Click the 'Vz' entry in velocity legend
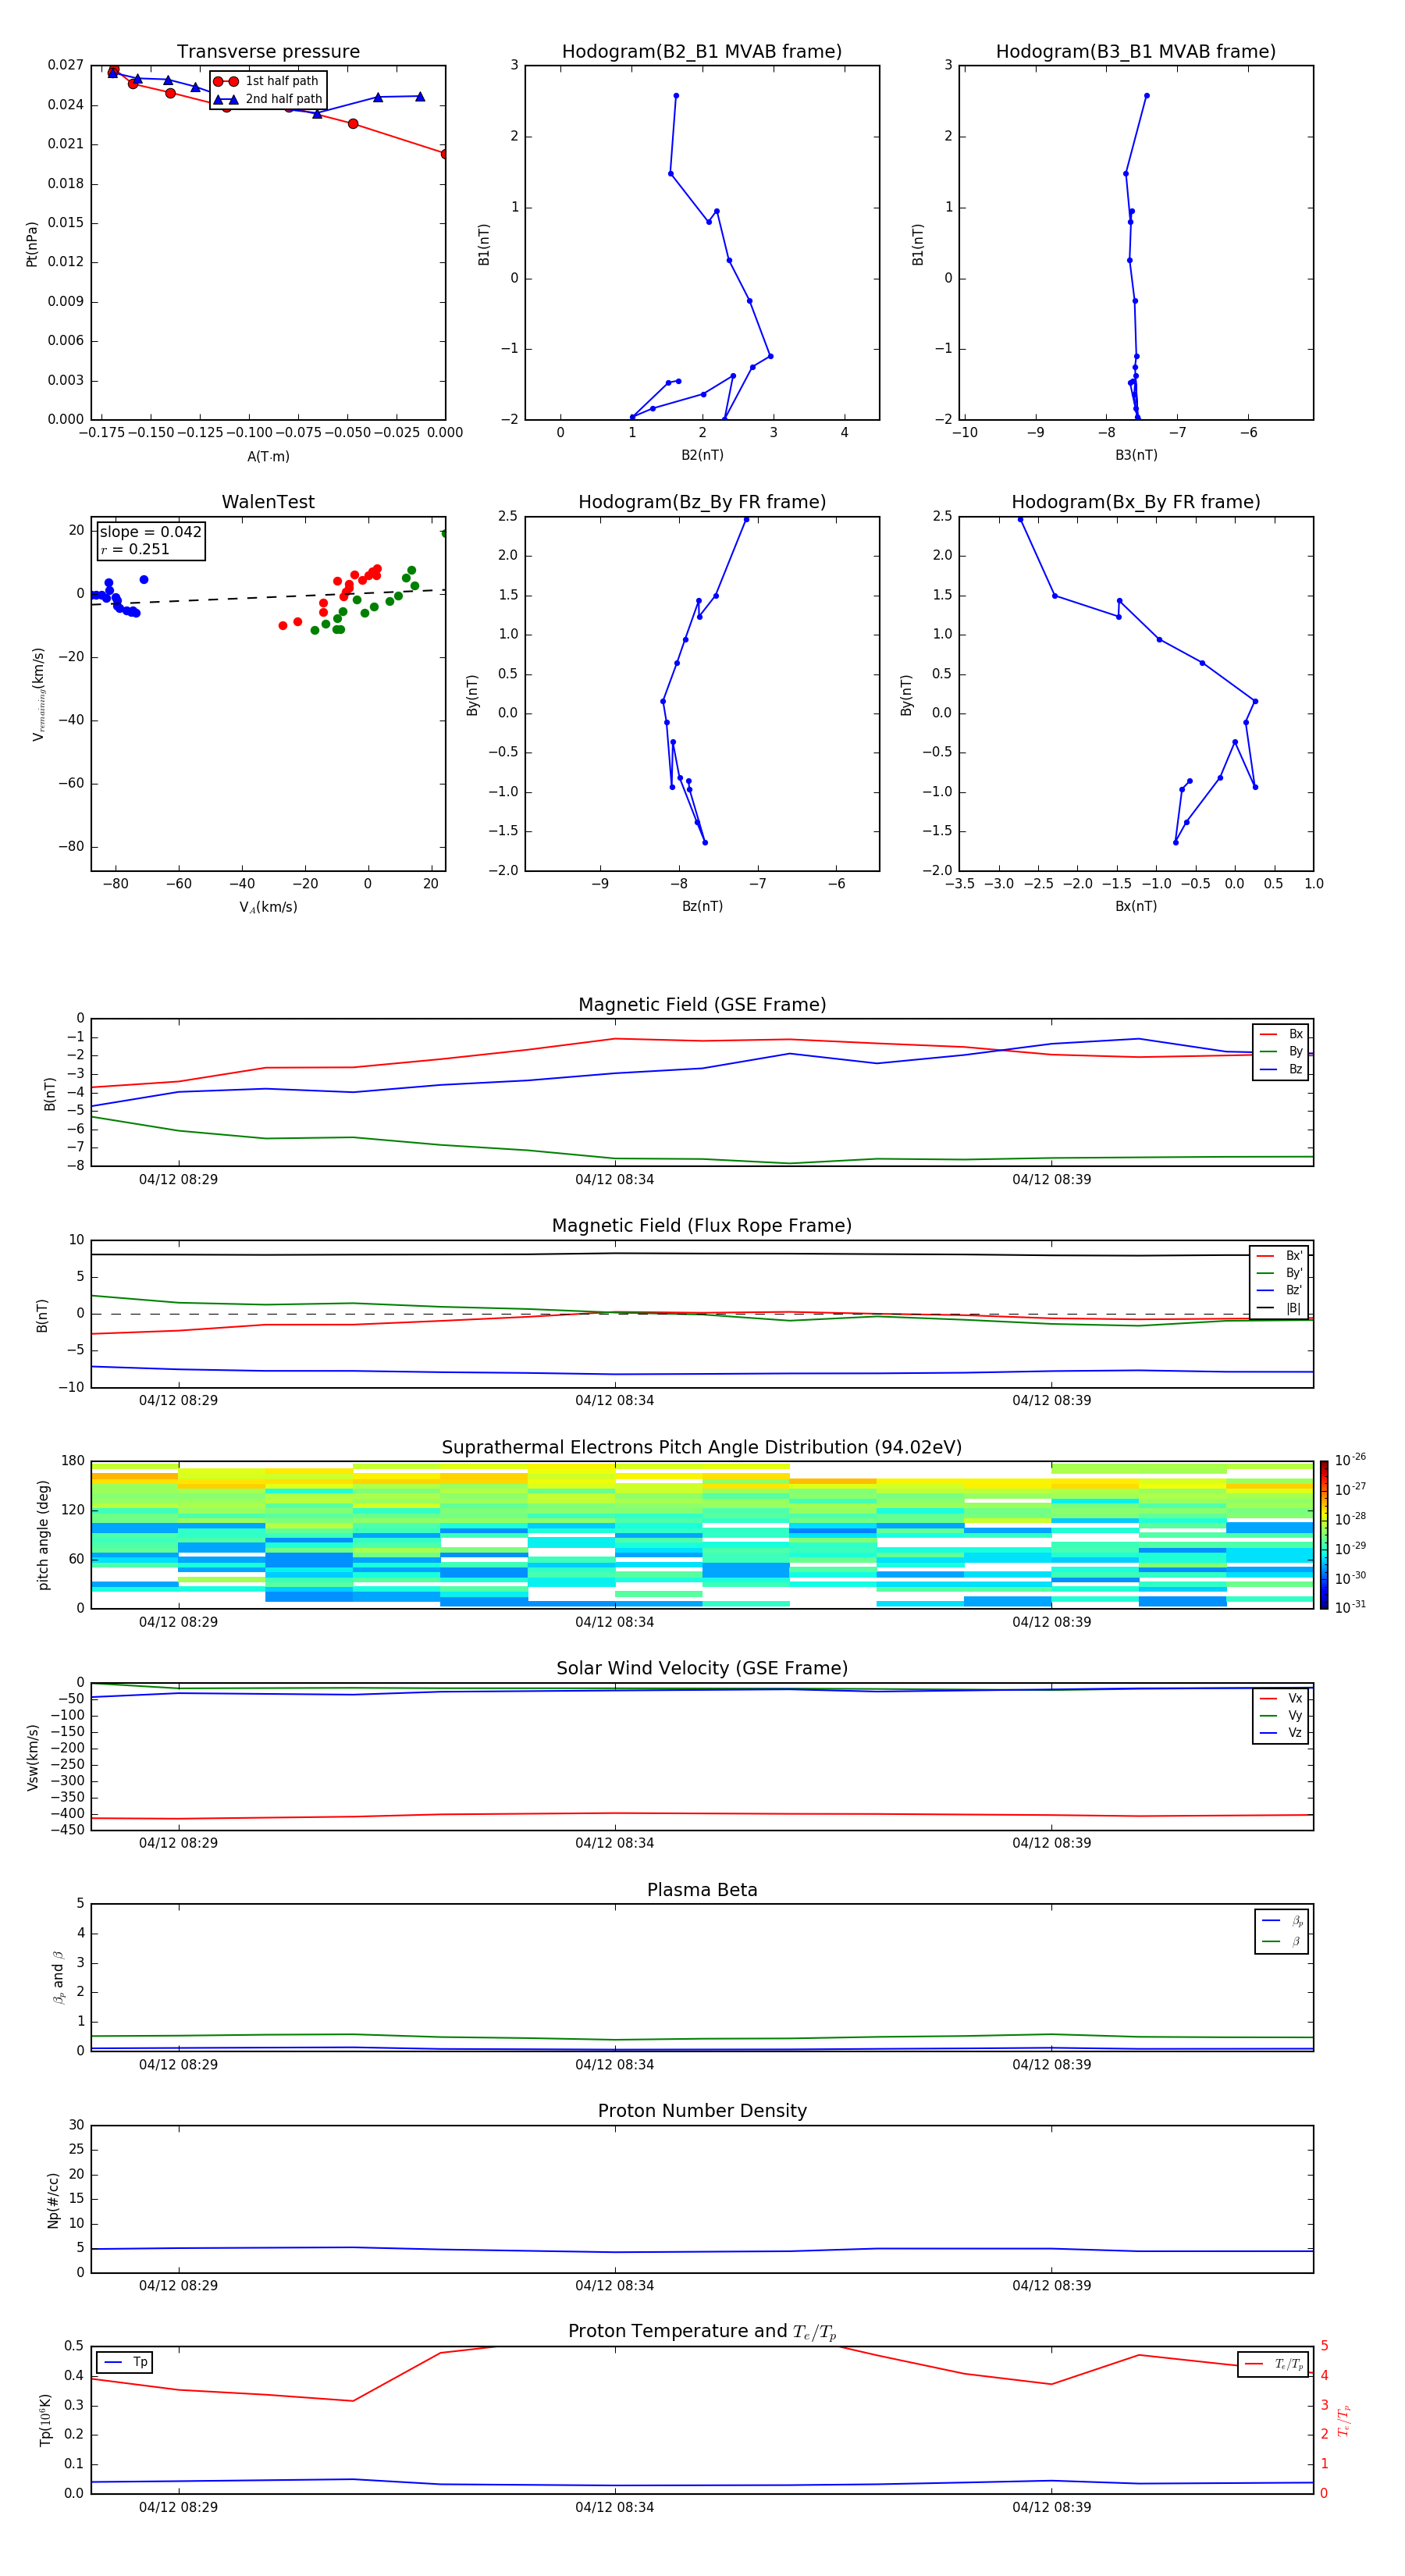Screen dimensions: 1405x2576 click(1281, 1733)
